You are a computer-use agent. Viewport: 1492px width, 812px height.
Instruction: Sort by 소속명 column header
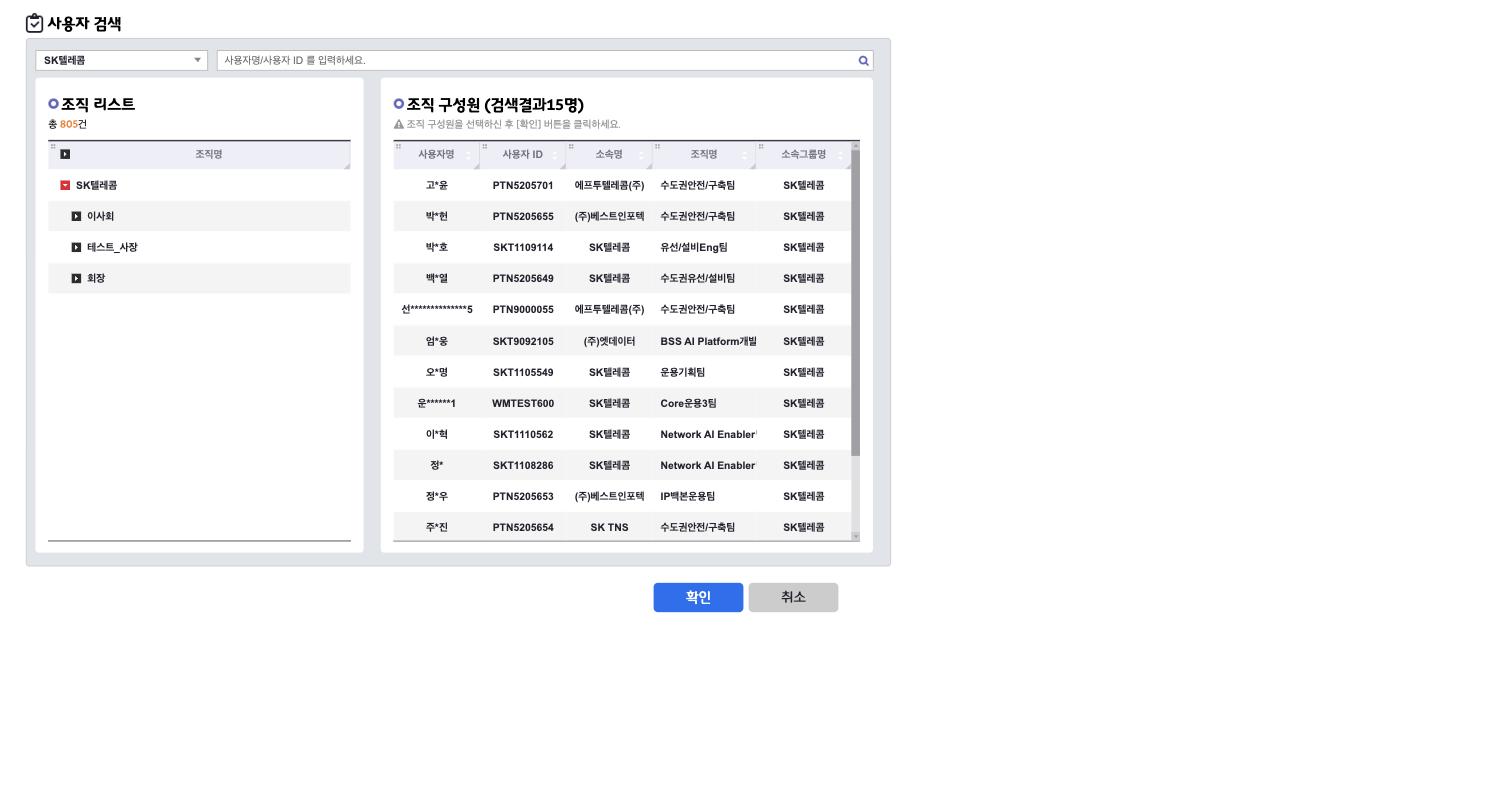pos(609,154)
